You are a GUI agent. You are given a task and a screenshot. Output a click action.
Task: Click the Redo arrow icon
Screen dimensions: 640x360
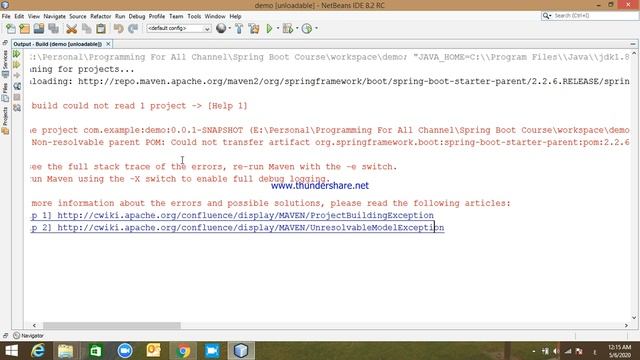pos(133,29)
